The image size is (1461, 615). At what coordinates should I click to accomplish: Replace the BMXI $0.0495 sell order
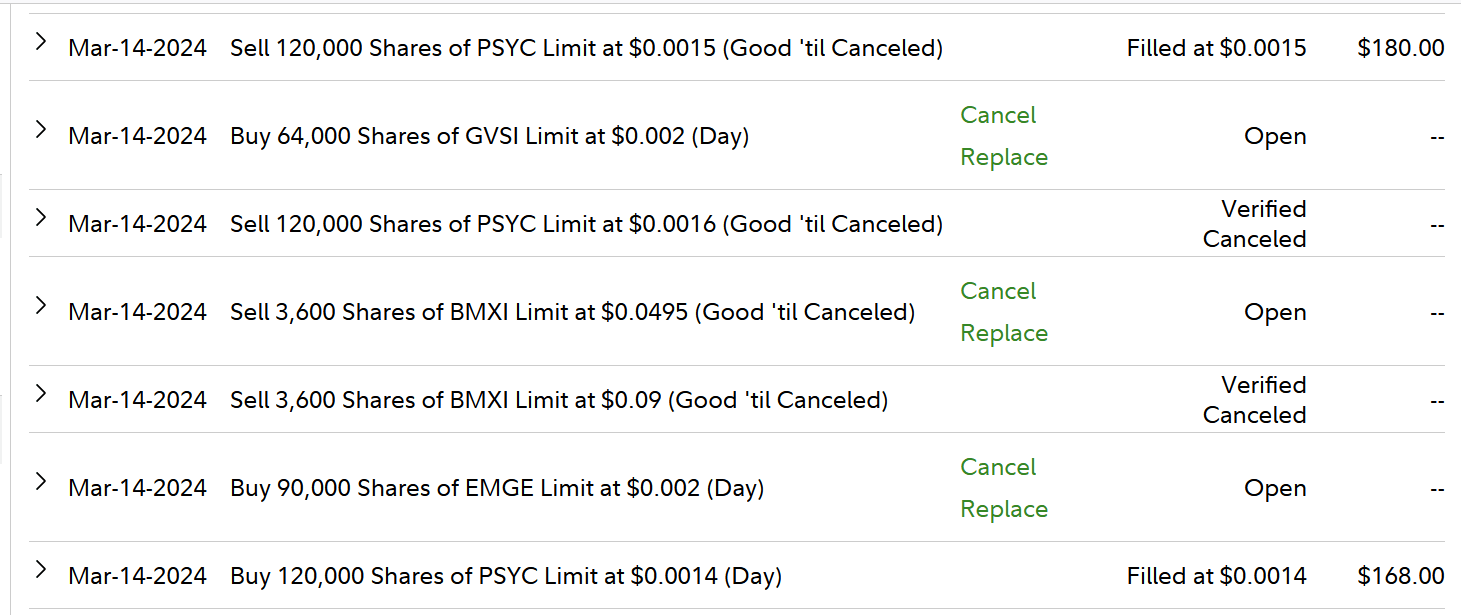pyautogui.click(x=1004, y=333)
